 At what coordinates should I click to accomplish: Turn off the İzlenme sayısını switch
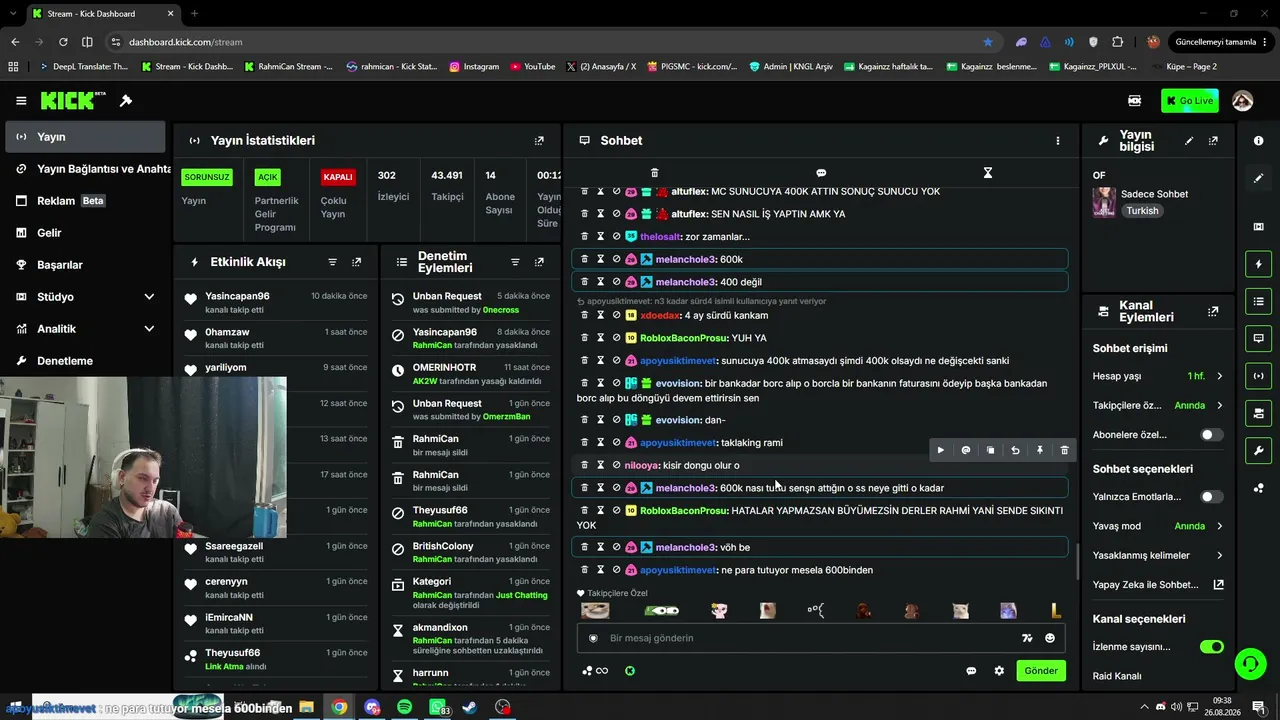click(x=1211, y=647)
